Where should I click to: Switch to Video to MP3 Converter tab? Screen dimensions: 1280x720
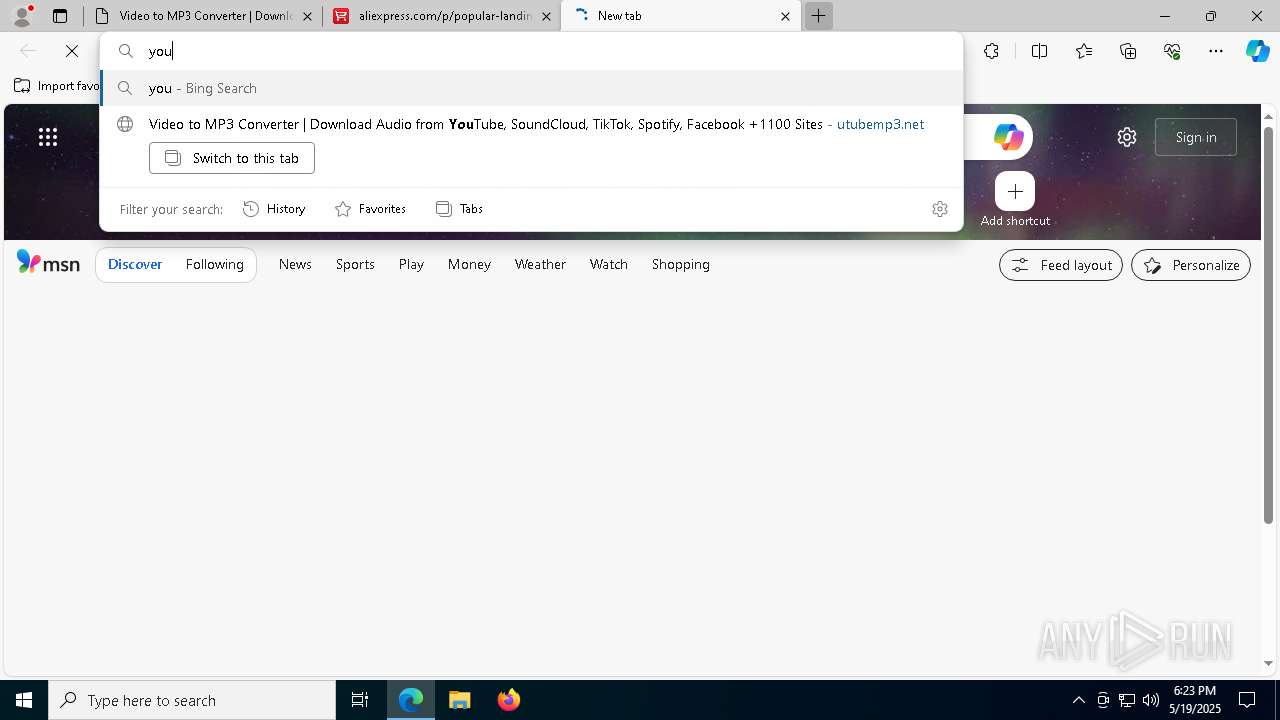[204, 16]
